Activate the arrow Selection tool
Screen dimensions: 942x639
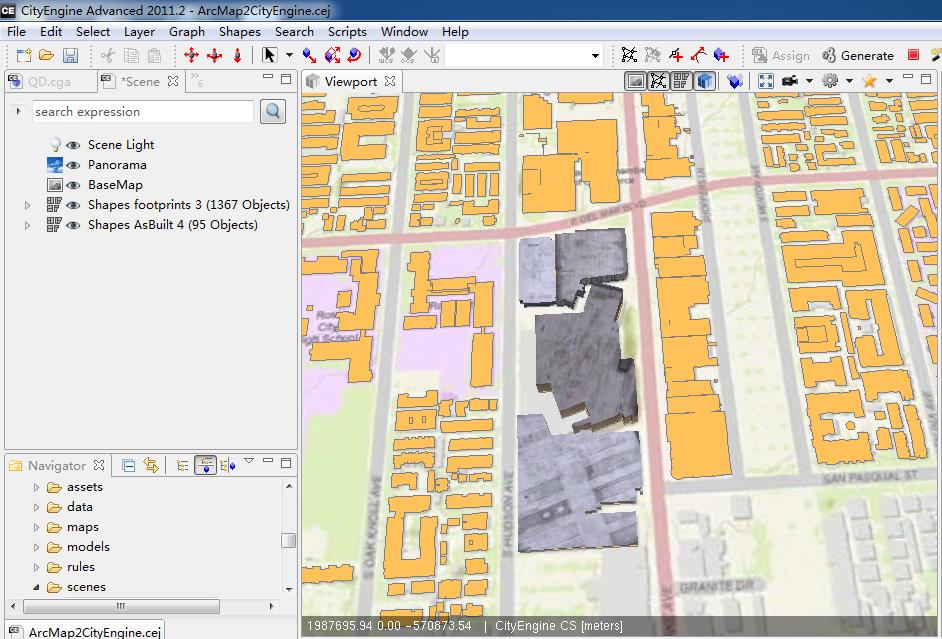tap(269, 55)
